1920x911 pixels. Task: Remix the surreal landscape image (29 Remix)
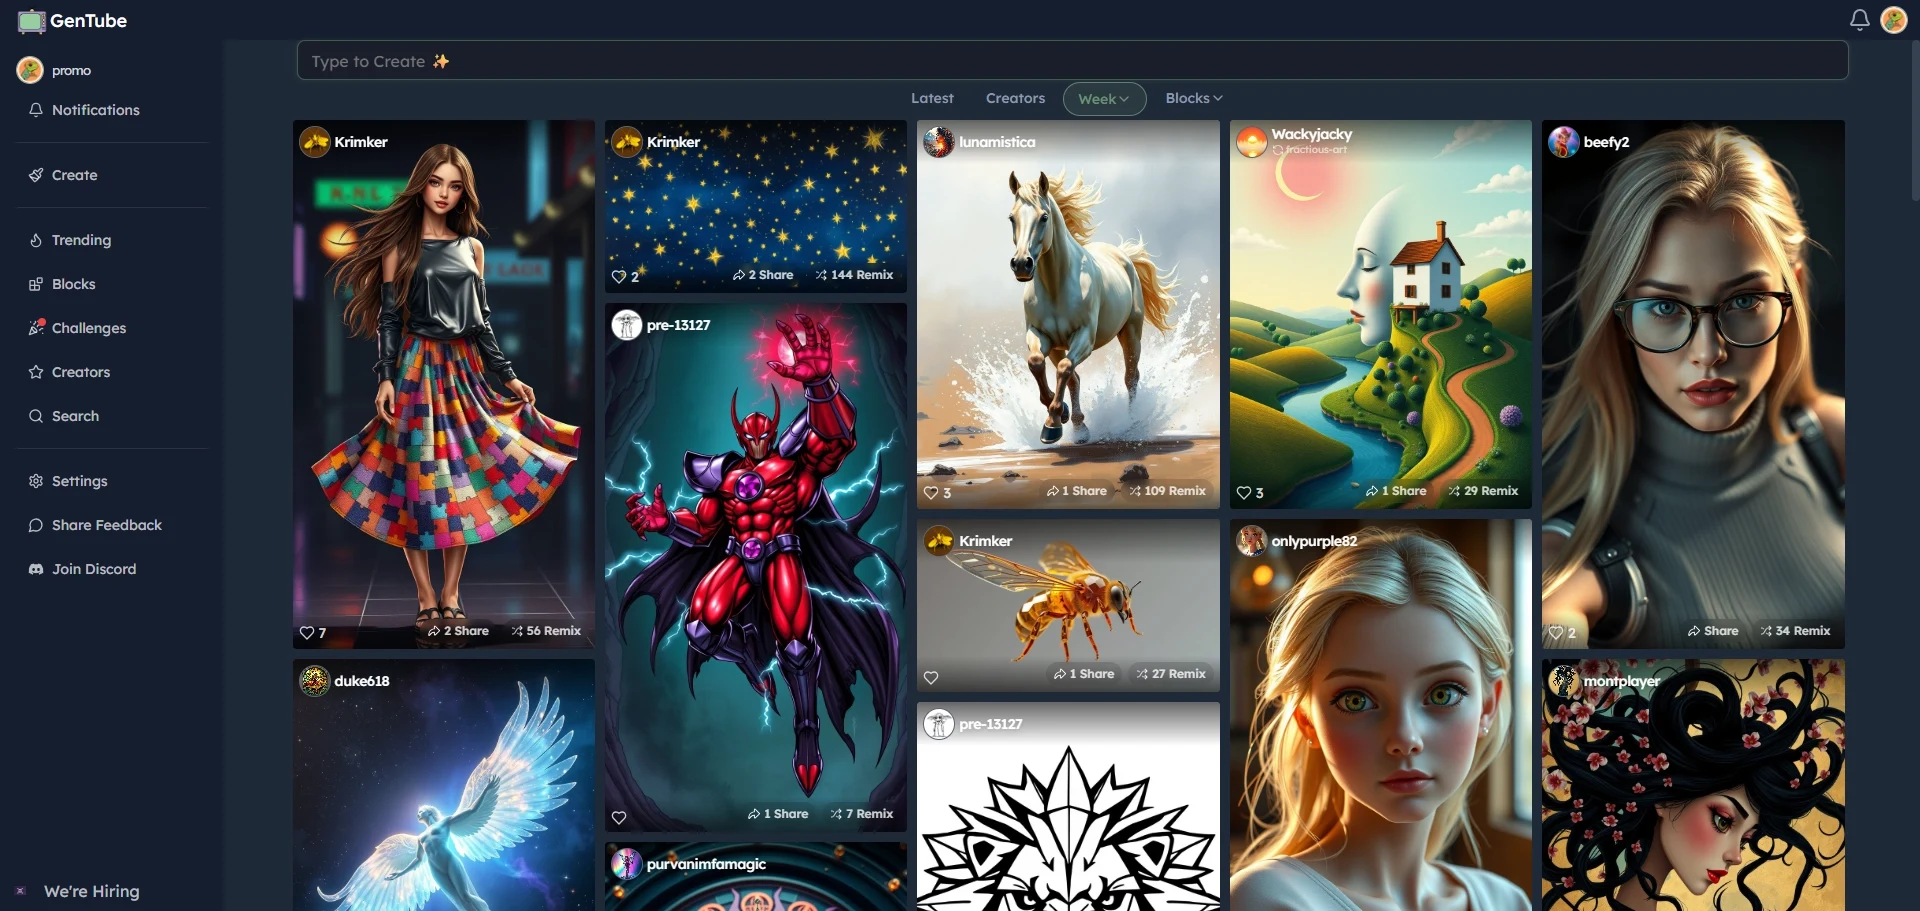1483,491
